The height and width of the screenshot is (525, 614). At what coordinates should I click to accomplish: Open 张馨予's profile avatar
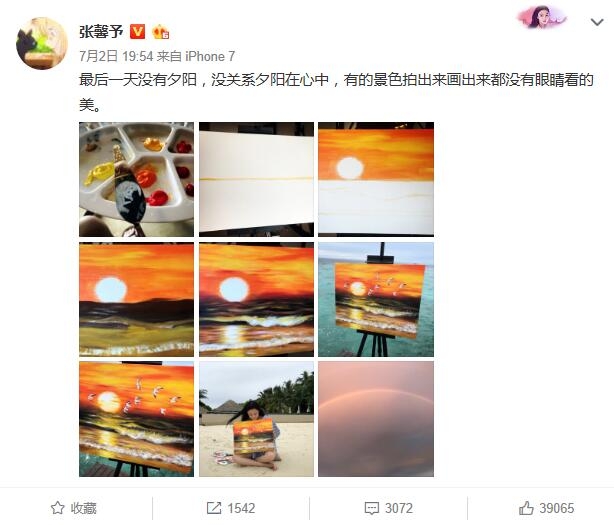click(x=42, y=43)
